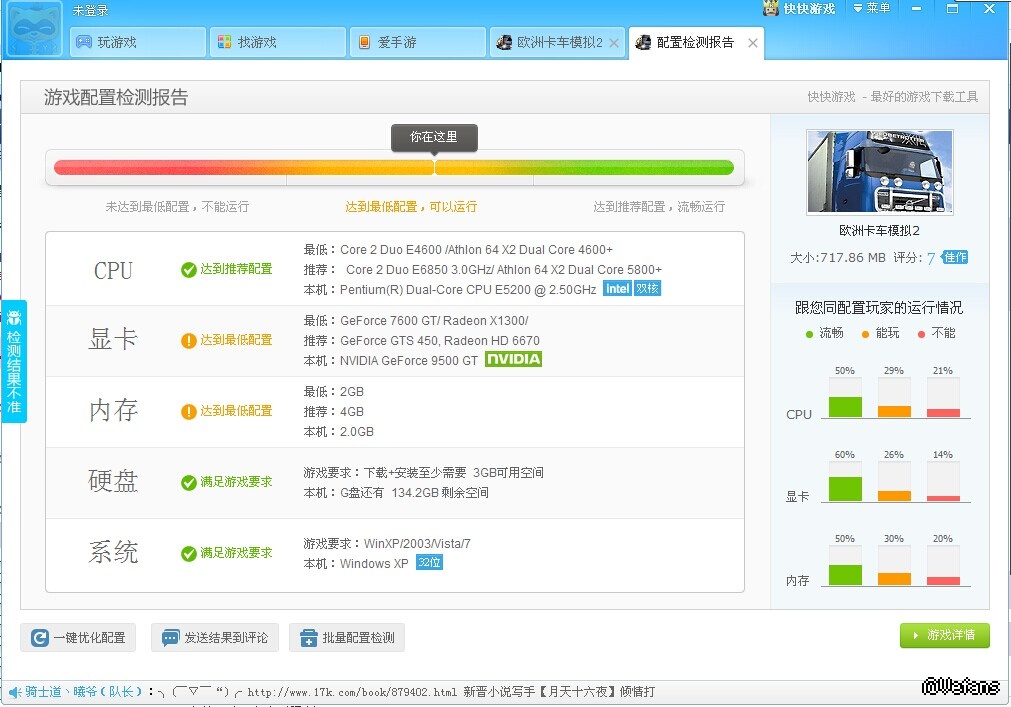Click the Intel badge next to CPU info
This screenshot has height=707, width=1011.
616,289
